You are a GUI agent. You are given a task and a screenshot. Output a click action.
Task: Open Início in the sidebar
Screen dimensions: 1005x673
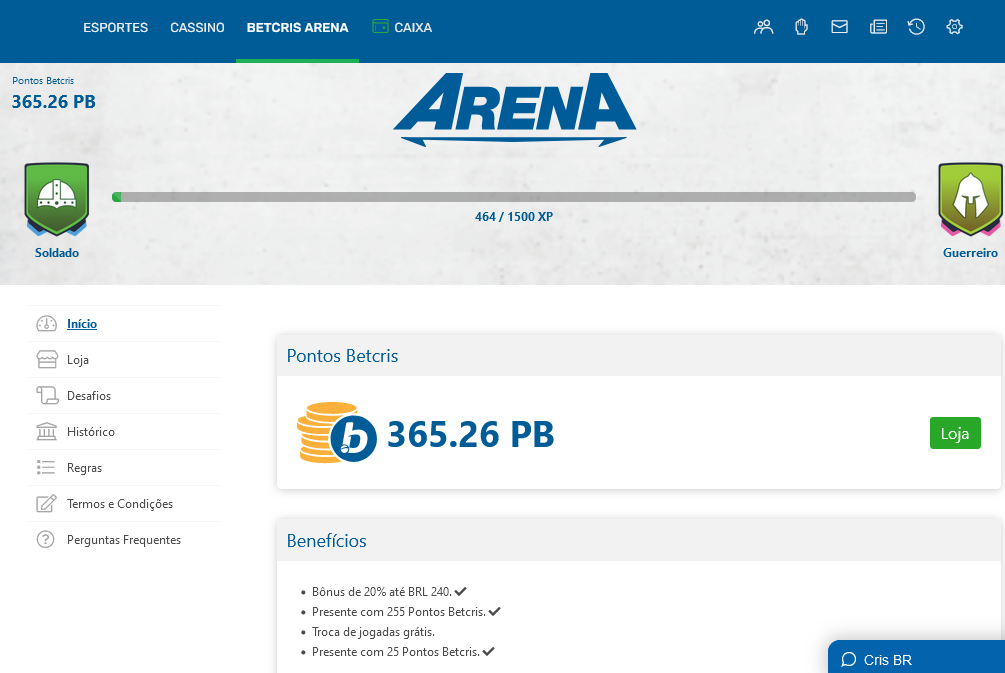(82, 324)
